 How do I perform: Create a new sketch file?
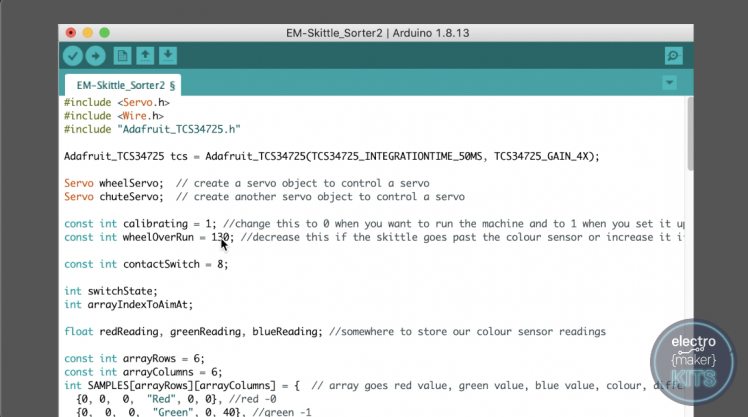[x=122, y=56]
